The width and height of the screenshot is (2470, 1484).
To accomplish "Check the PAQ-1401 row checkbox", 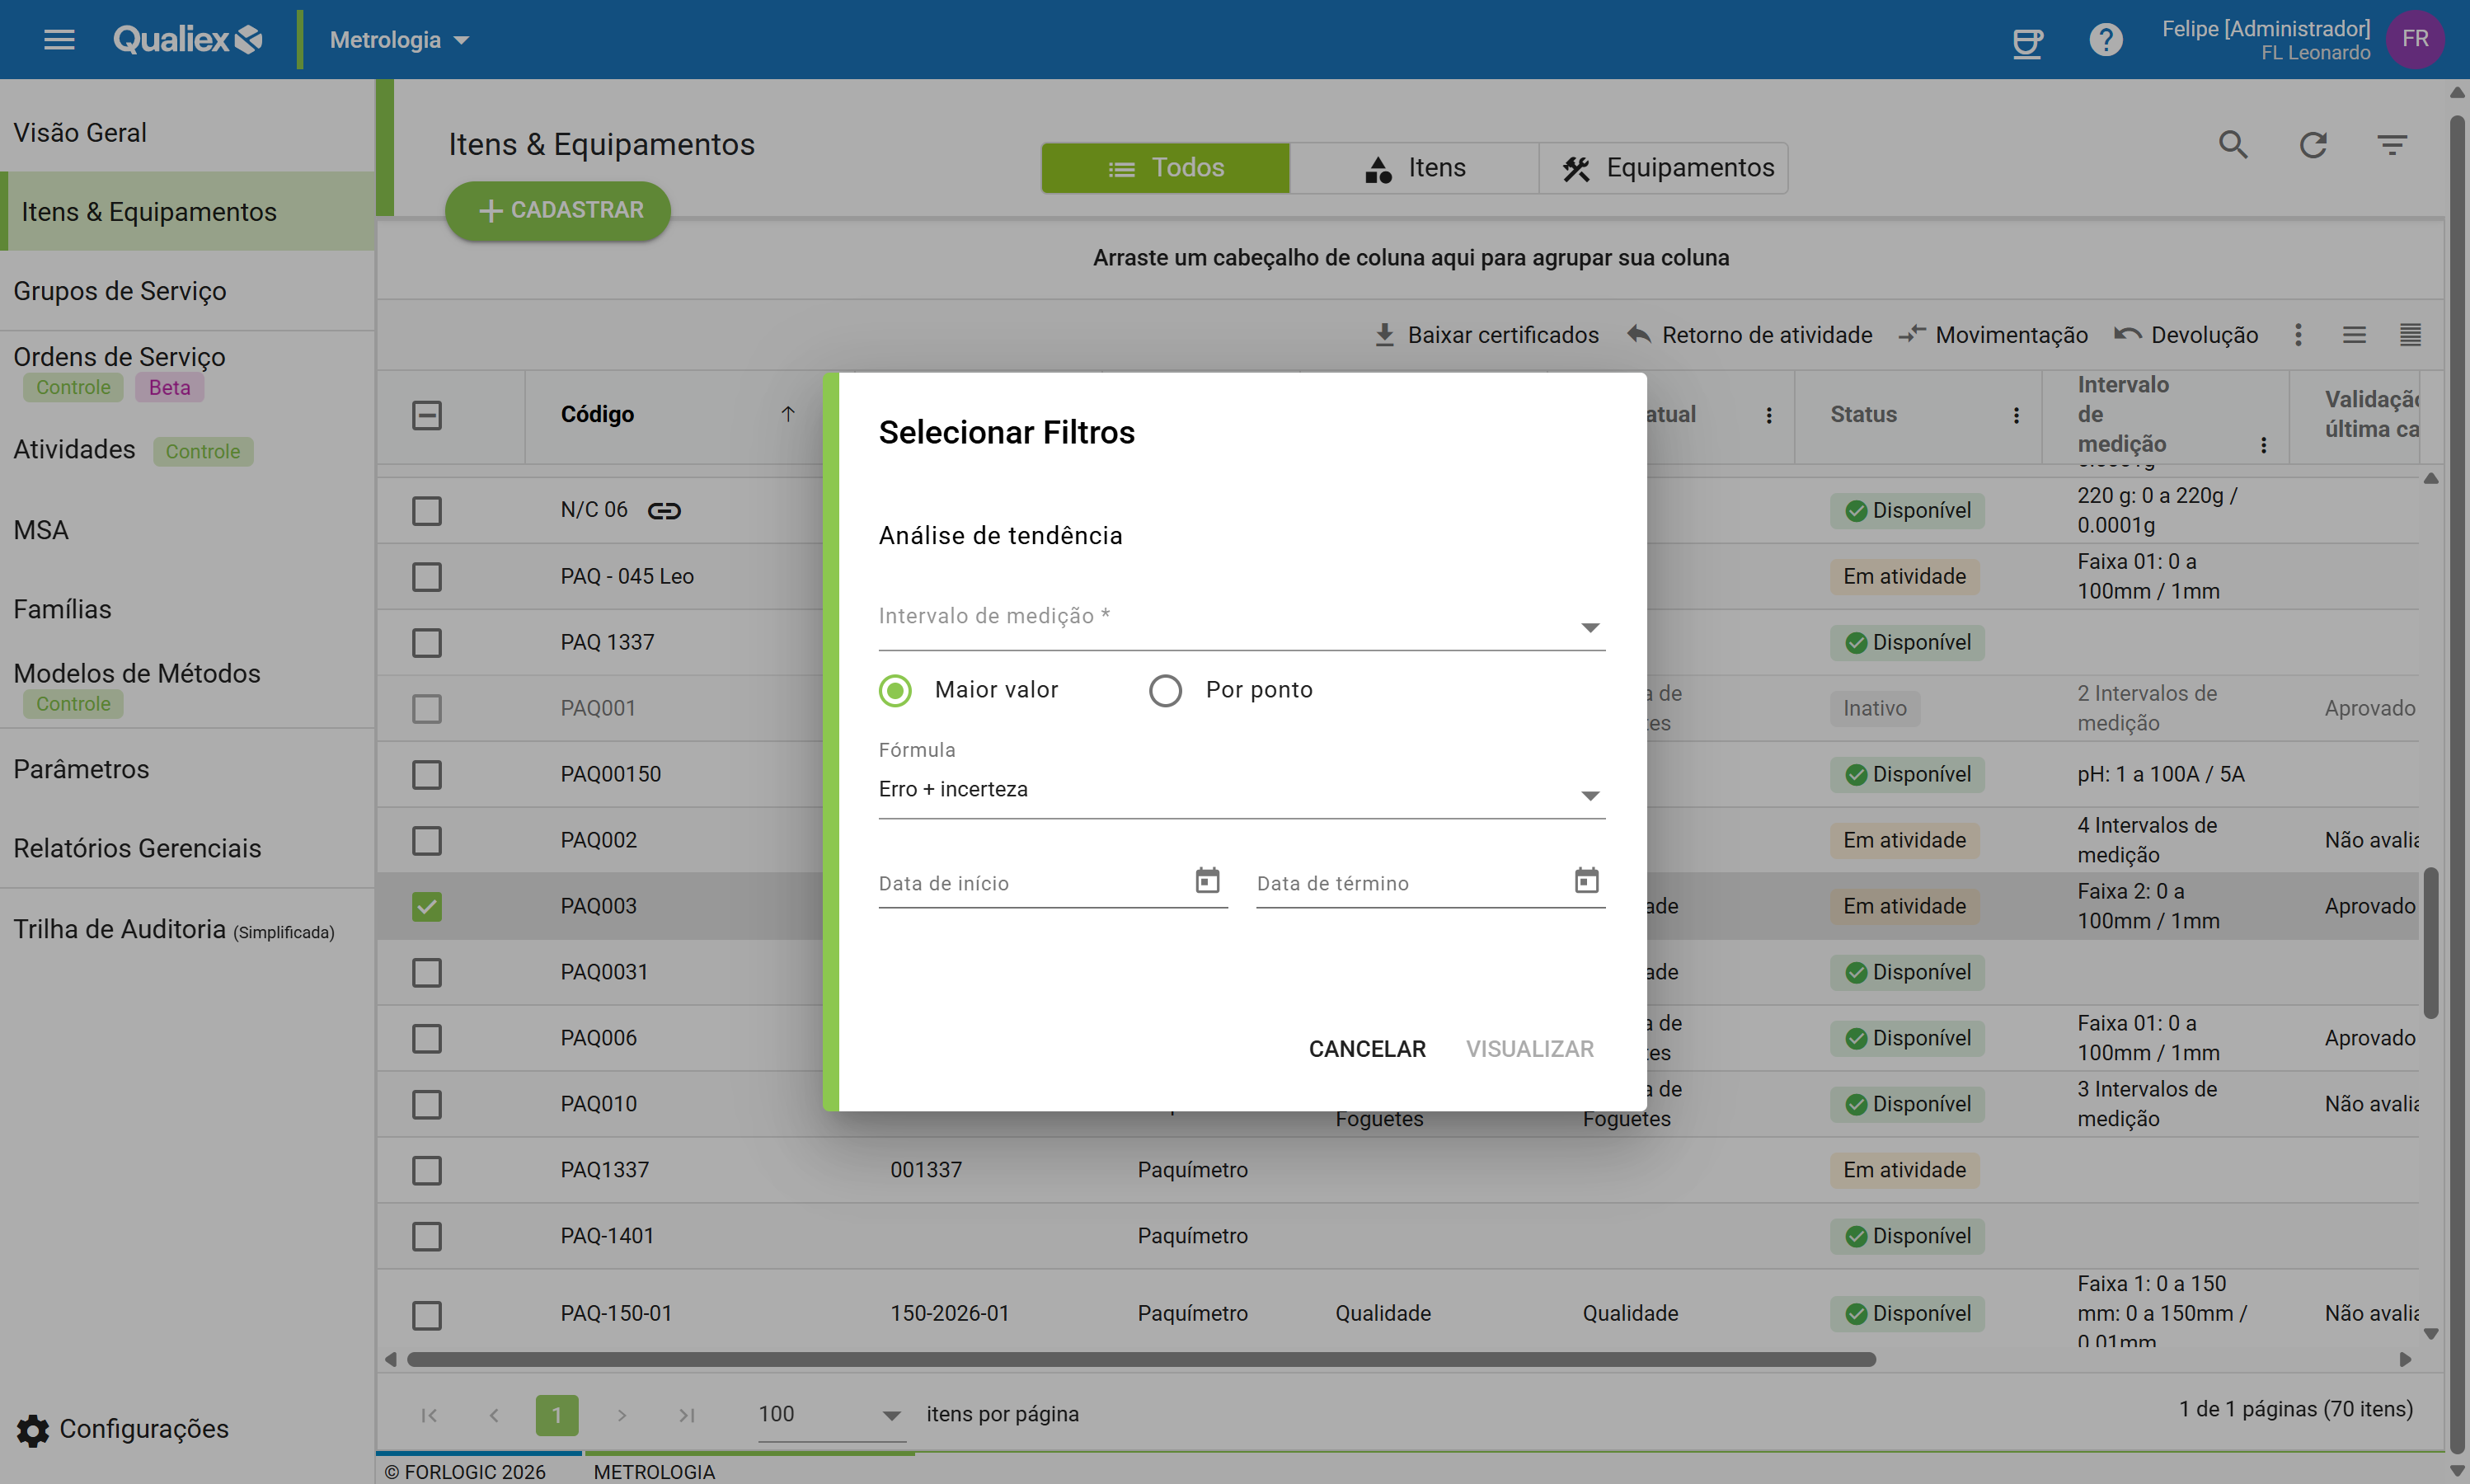I will click(427, 1237).
